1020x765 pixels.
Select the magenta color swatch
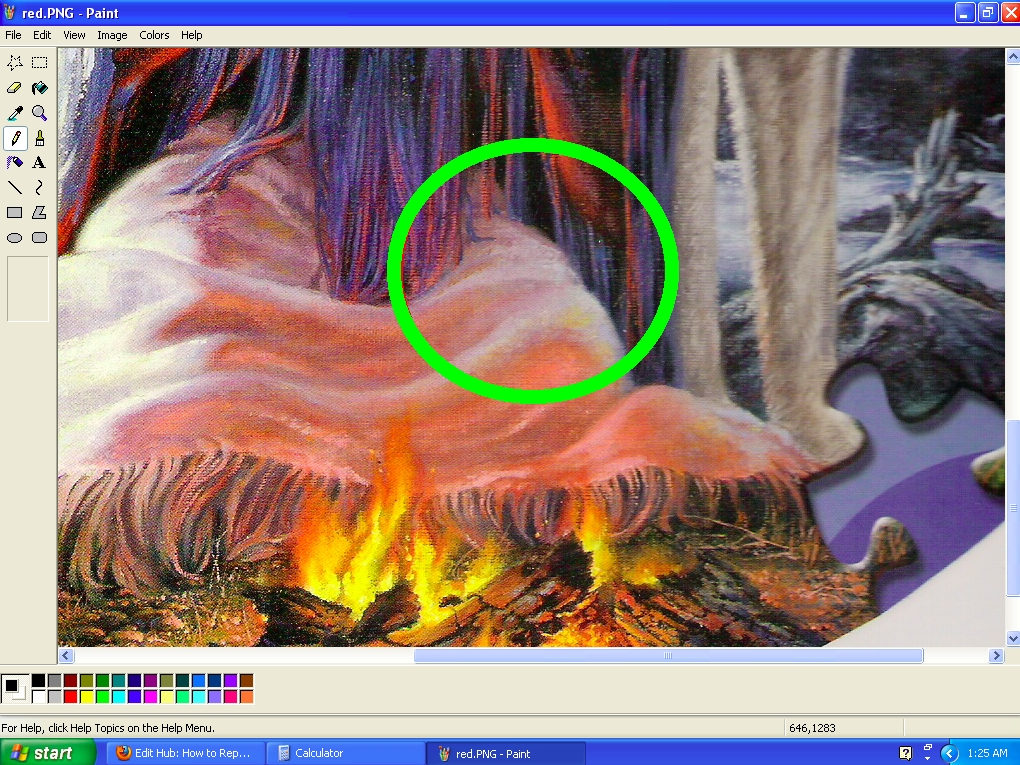tap(150, 697)
